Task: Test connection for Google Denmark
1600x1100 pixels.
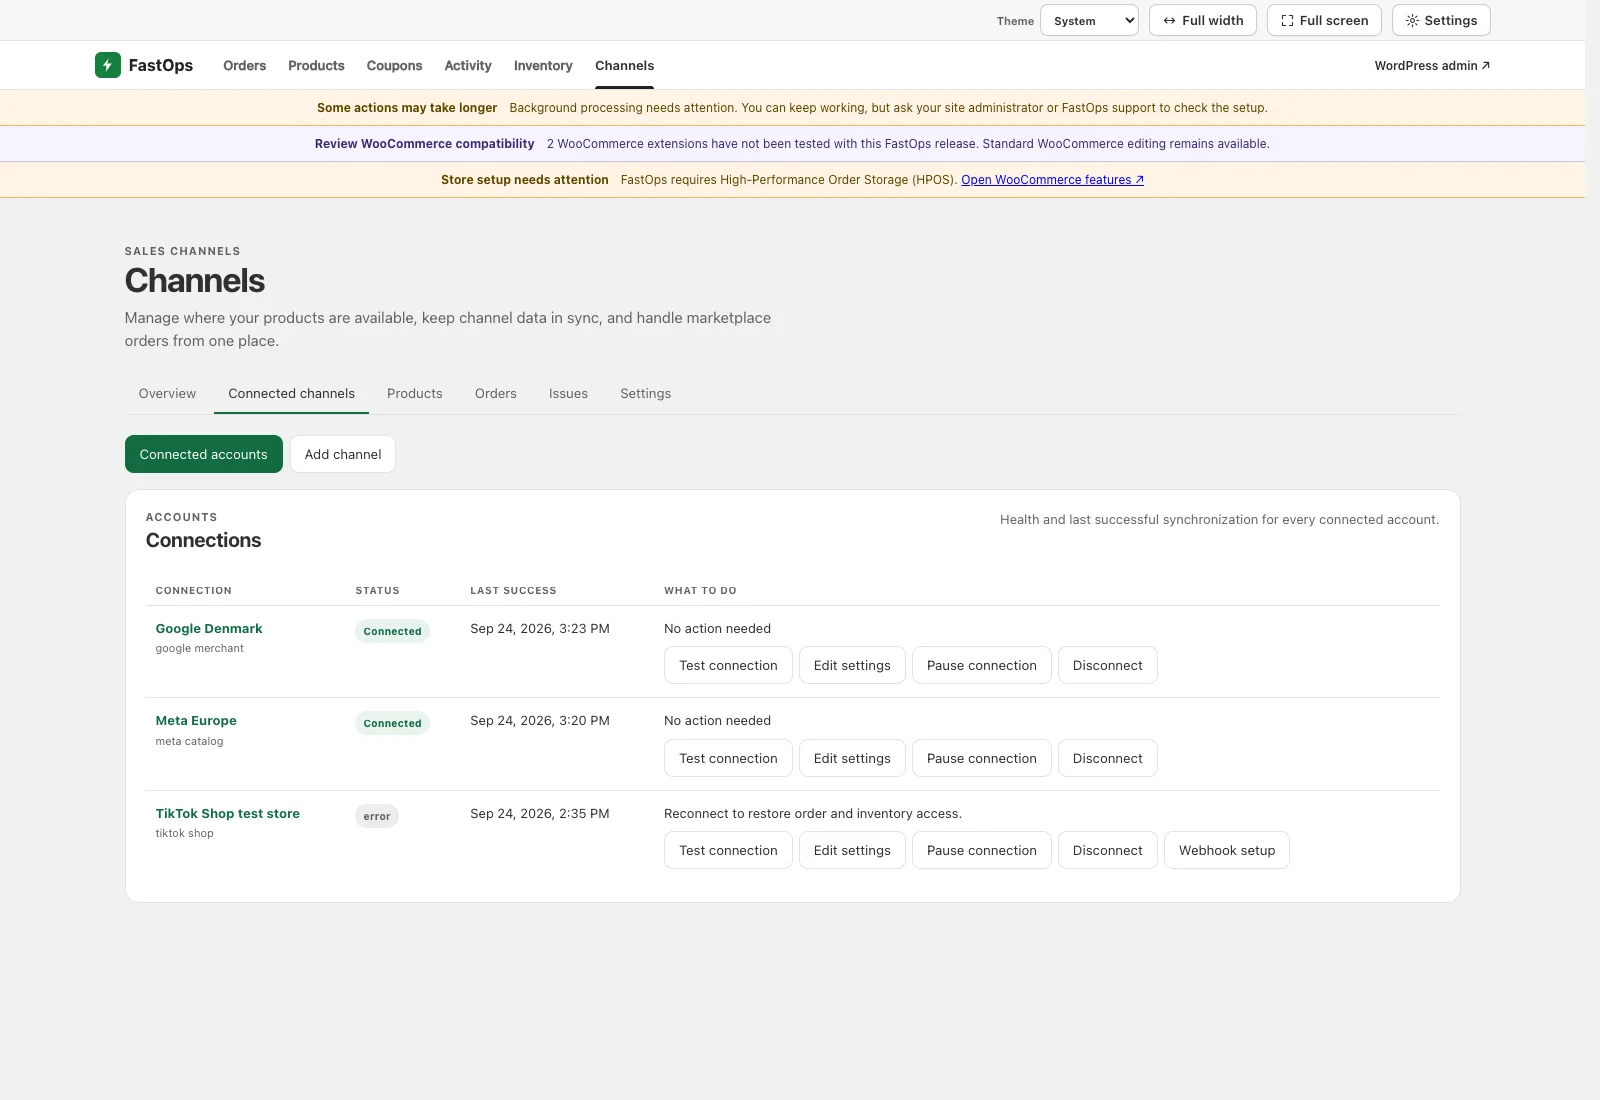Action: point(728,665)
